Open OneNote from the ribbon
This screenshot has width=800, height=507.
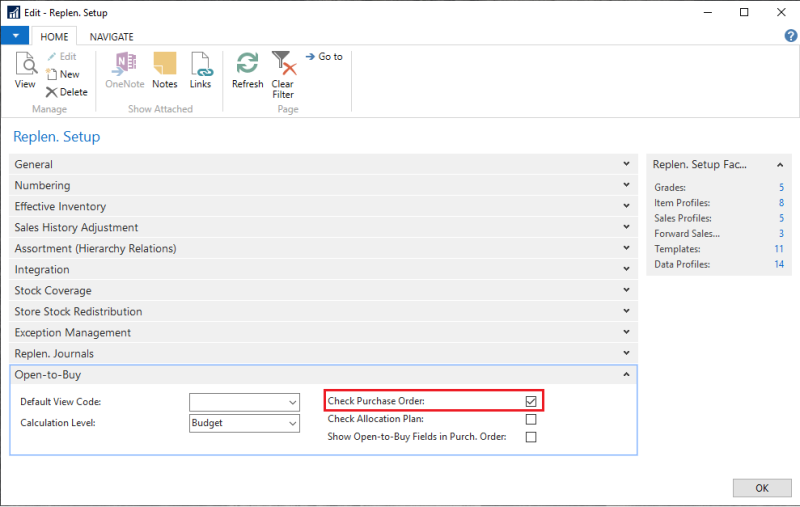click(x=125, y=70)
